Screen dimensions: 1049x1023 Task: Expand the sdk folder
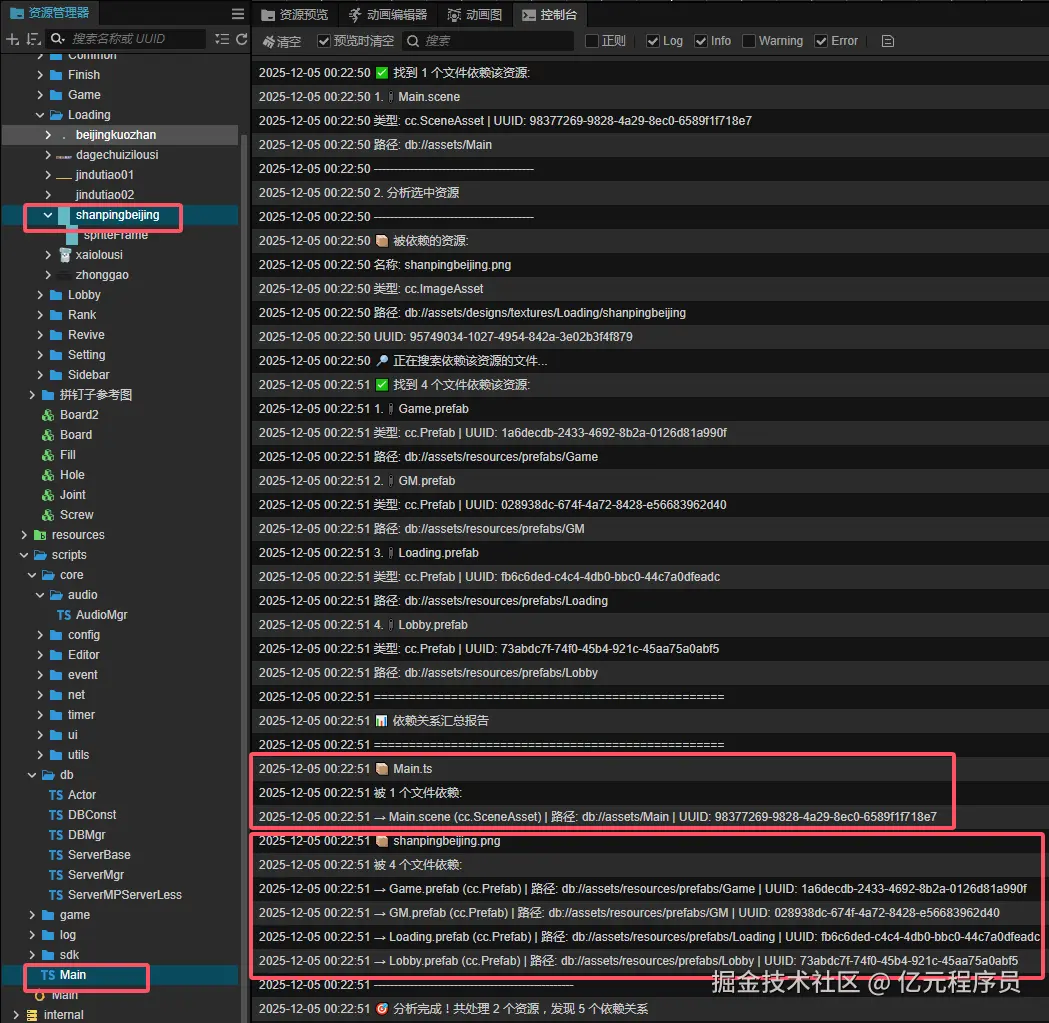[32, 955]
